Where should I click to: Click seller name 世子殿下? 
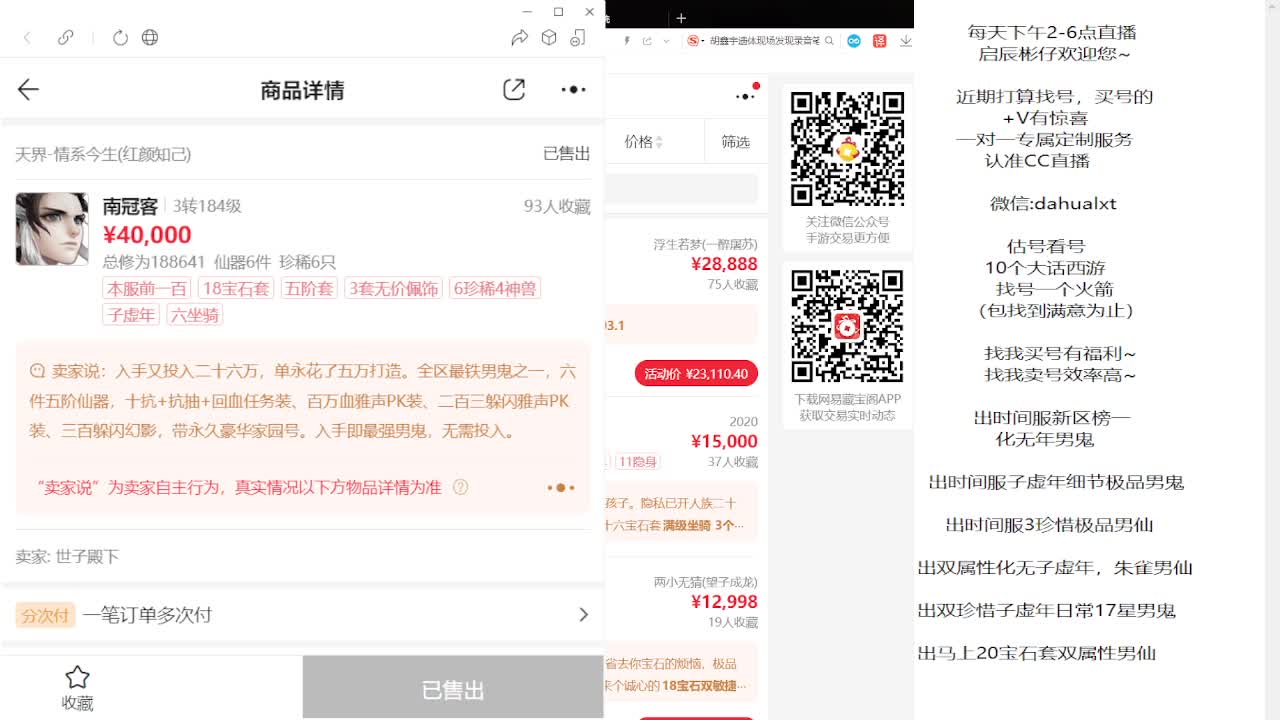[x=87, y=557]
